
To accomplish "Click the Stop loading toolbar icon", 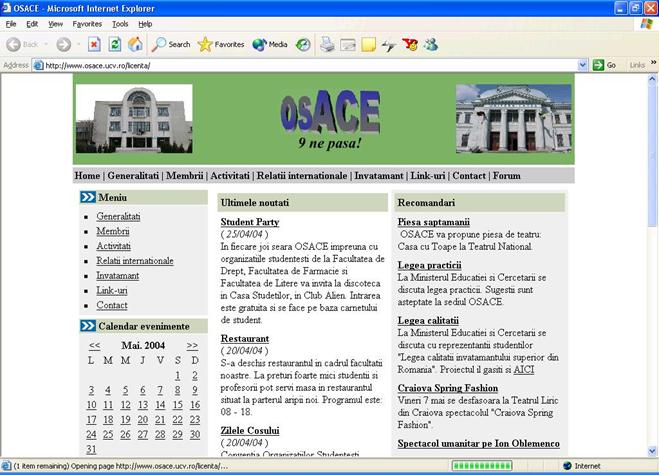I will 94,44.
